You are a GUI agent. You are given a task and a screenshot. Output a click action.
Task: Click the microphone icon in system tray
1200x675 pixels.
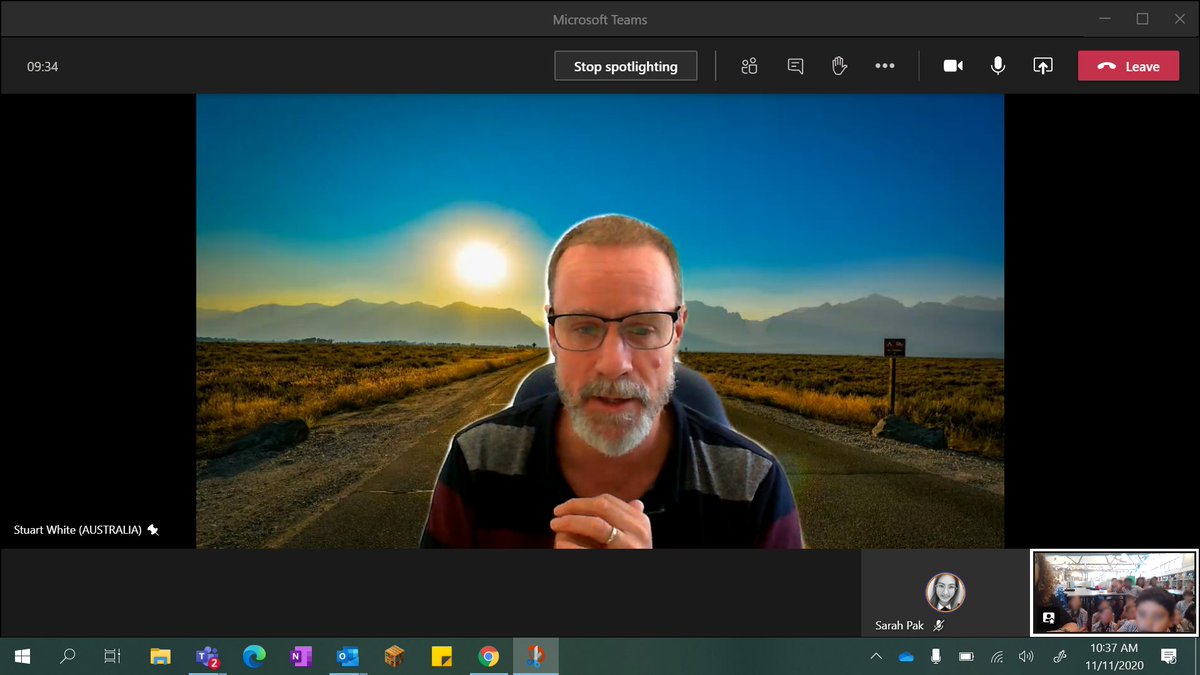[x=936, y=656]
